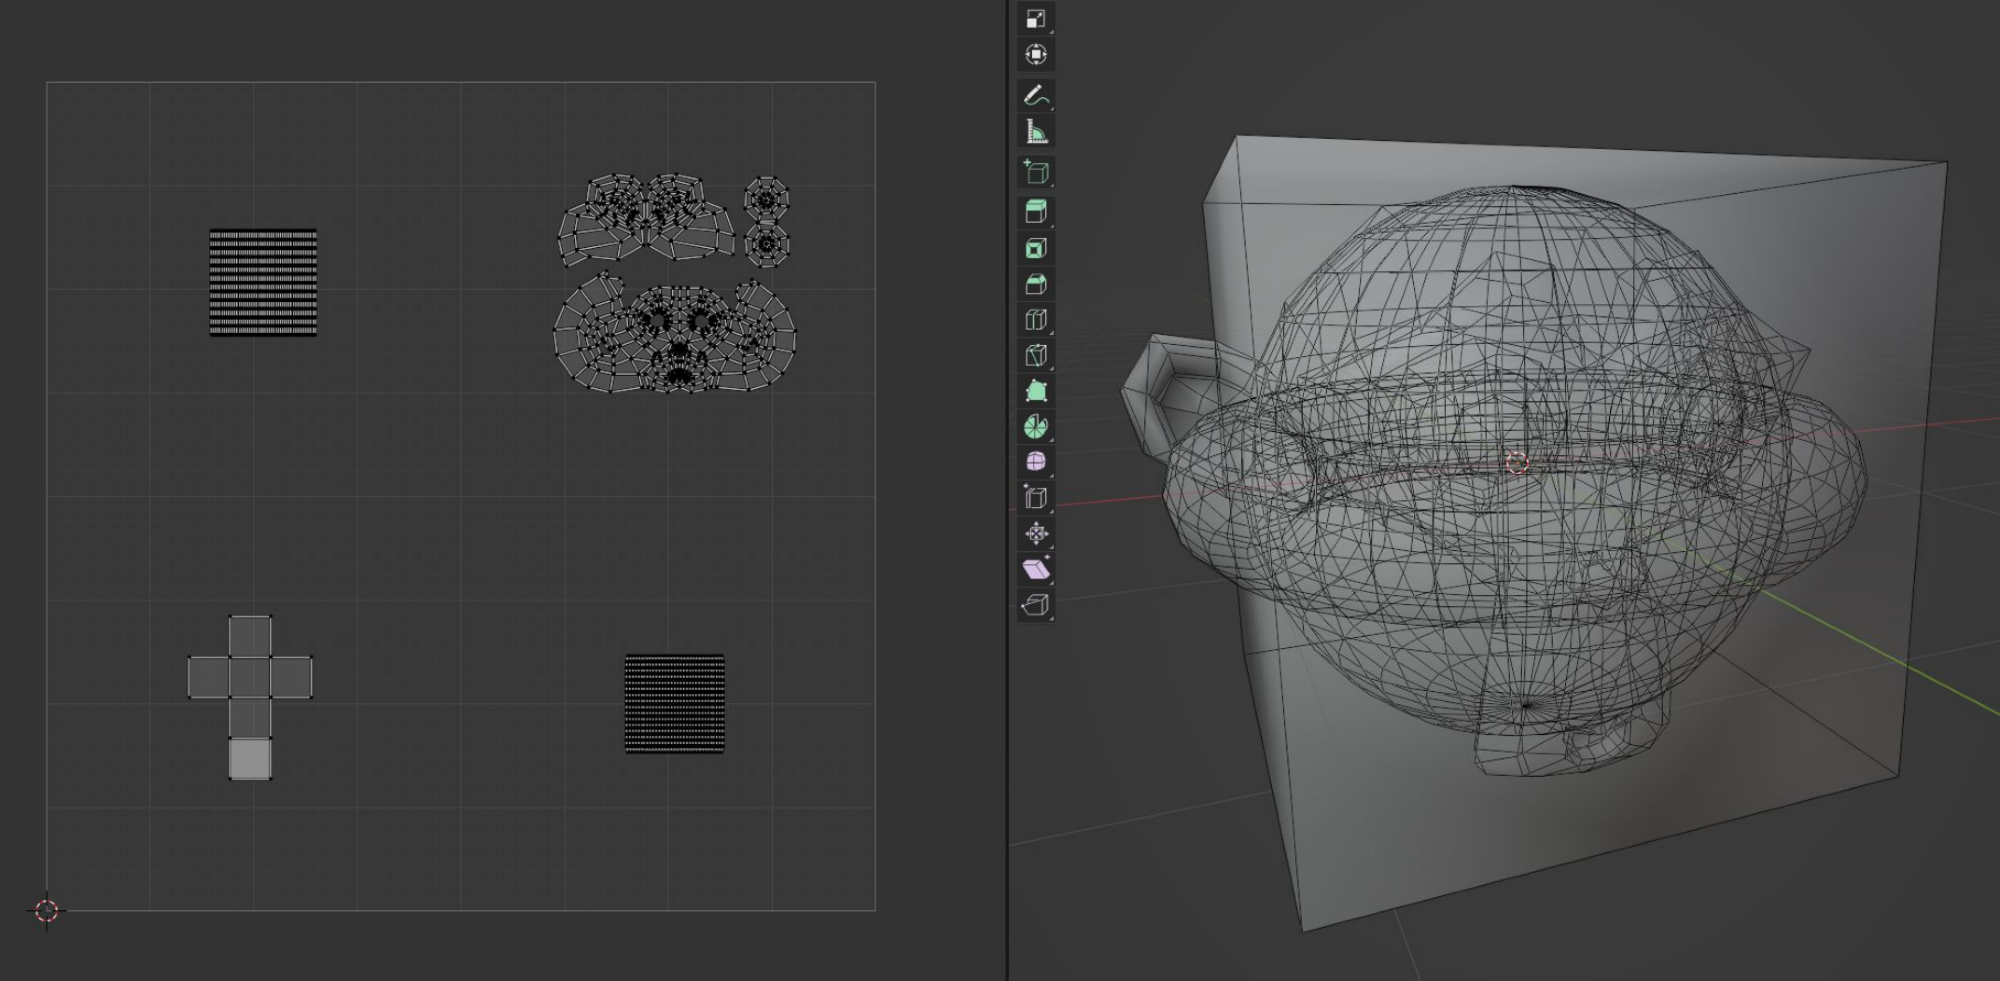Select the Poly Build tool
Screen dimensions: 2000x981
[x=1036, y=391]
